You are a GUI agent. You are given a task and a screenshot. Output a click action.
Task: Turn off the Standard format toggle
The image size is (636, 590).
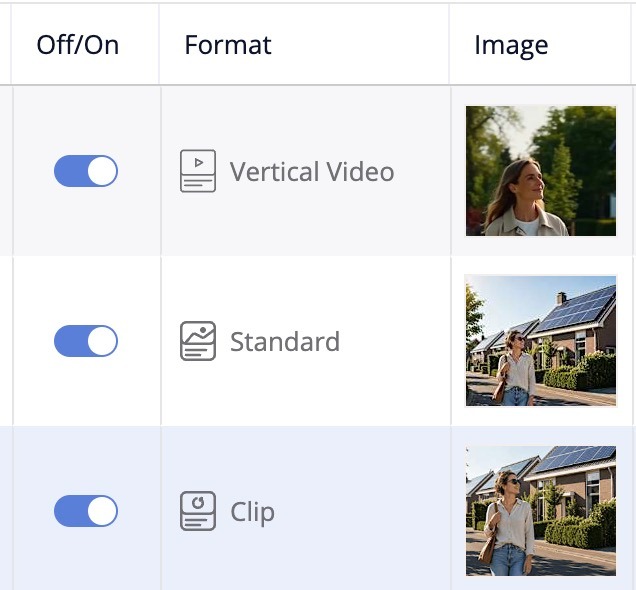tap(86, 341)
